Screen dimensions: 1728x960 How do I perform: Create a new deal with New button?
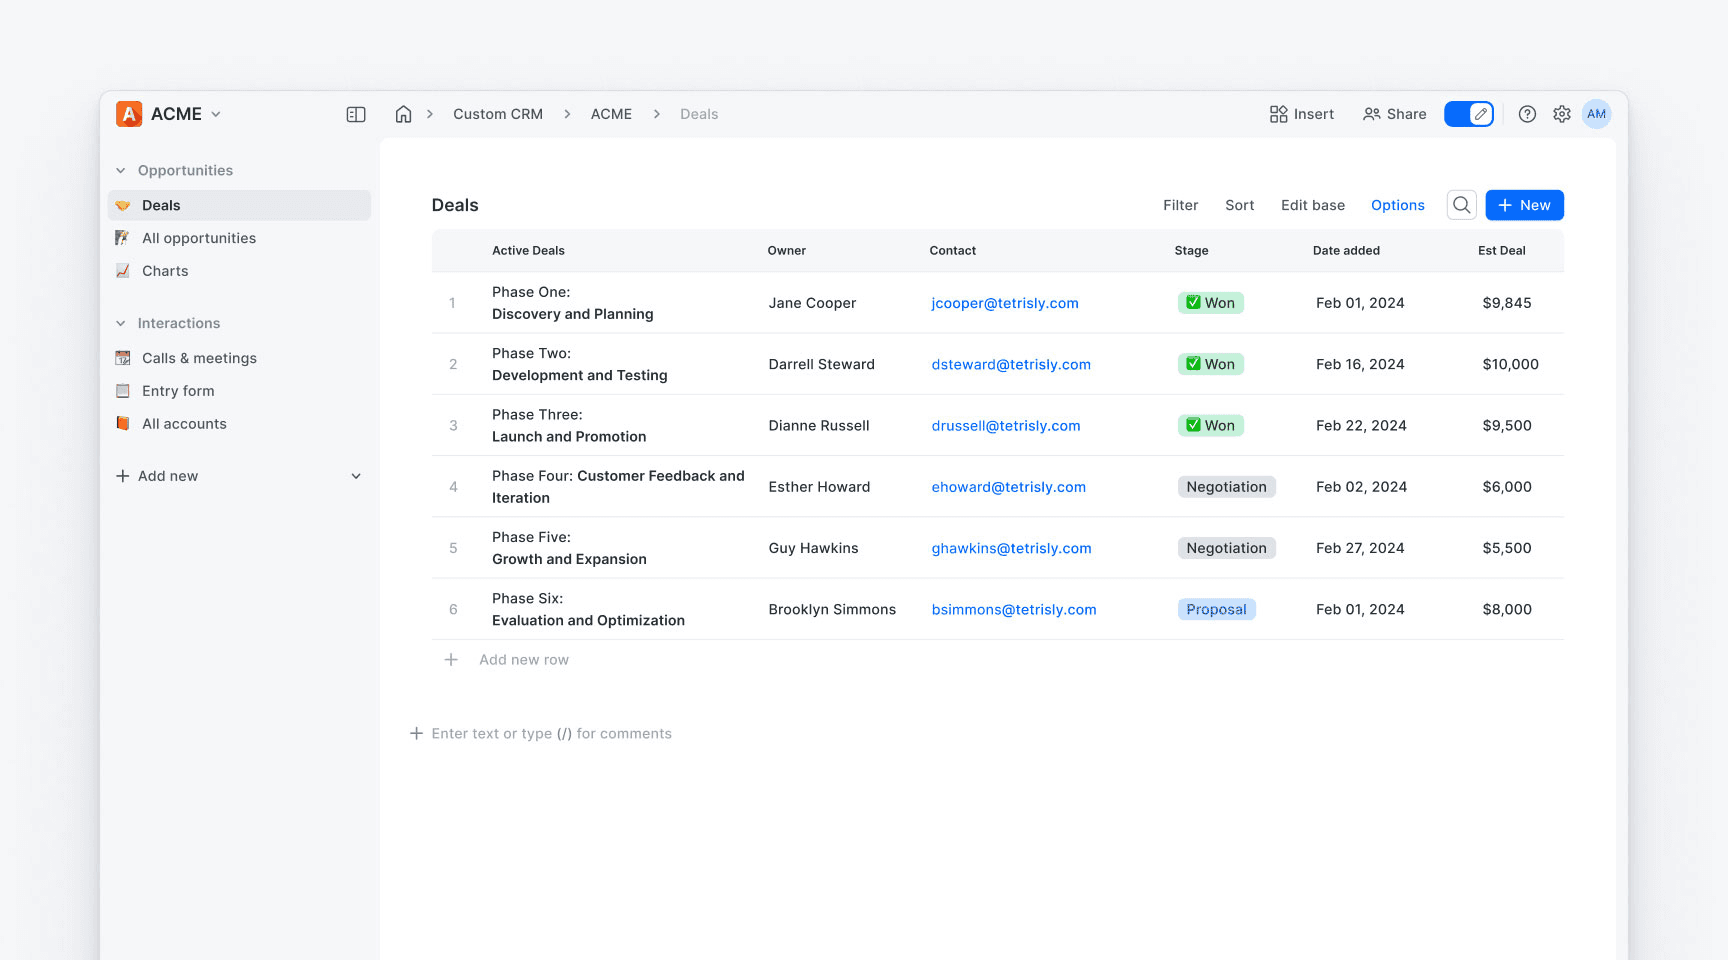coord(1524,205)
